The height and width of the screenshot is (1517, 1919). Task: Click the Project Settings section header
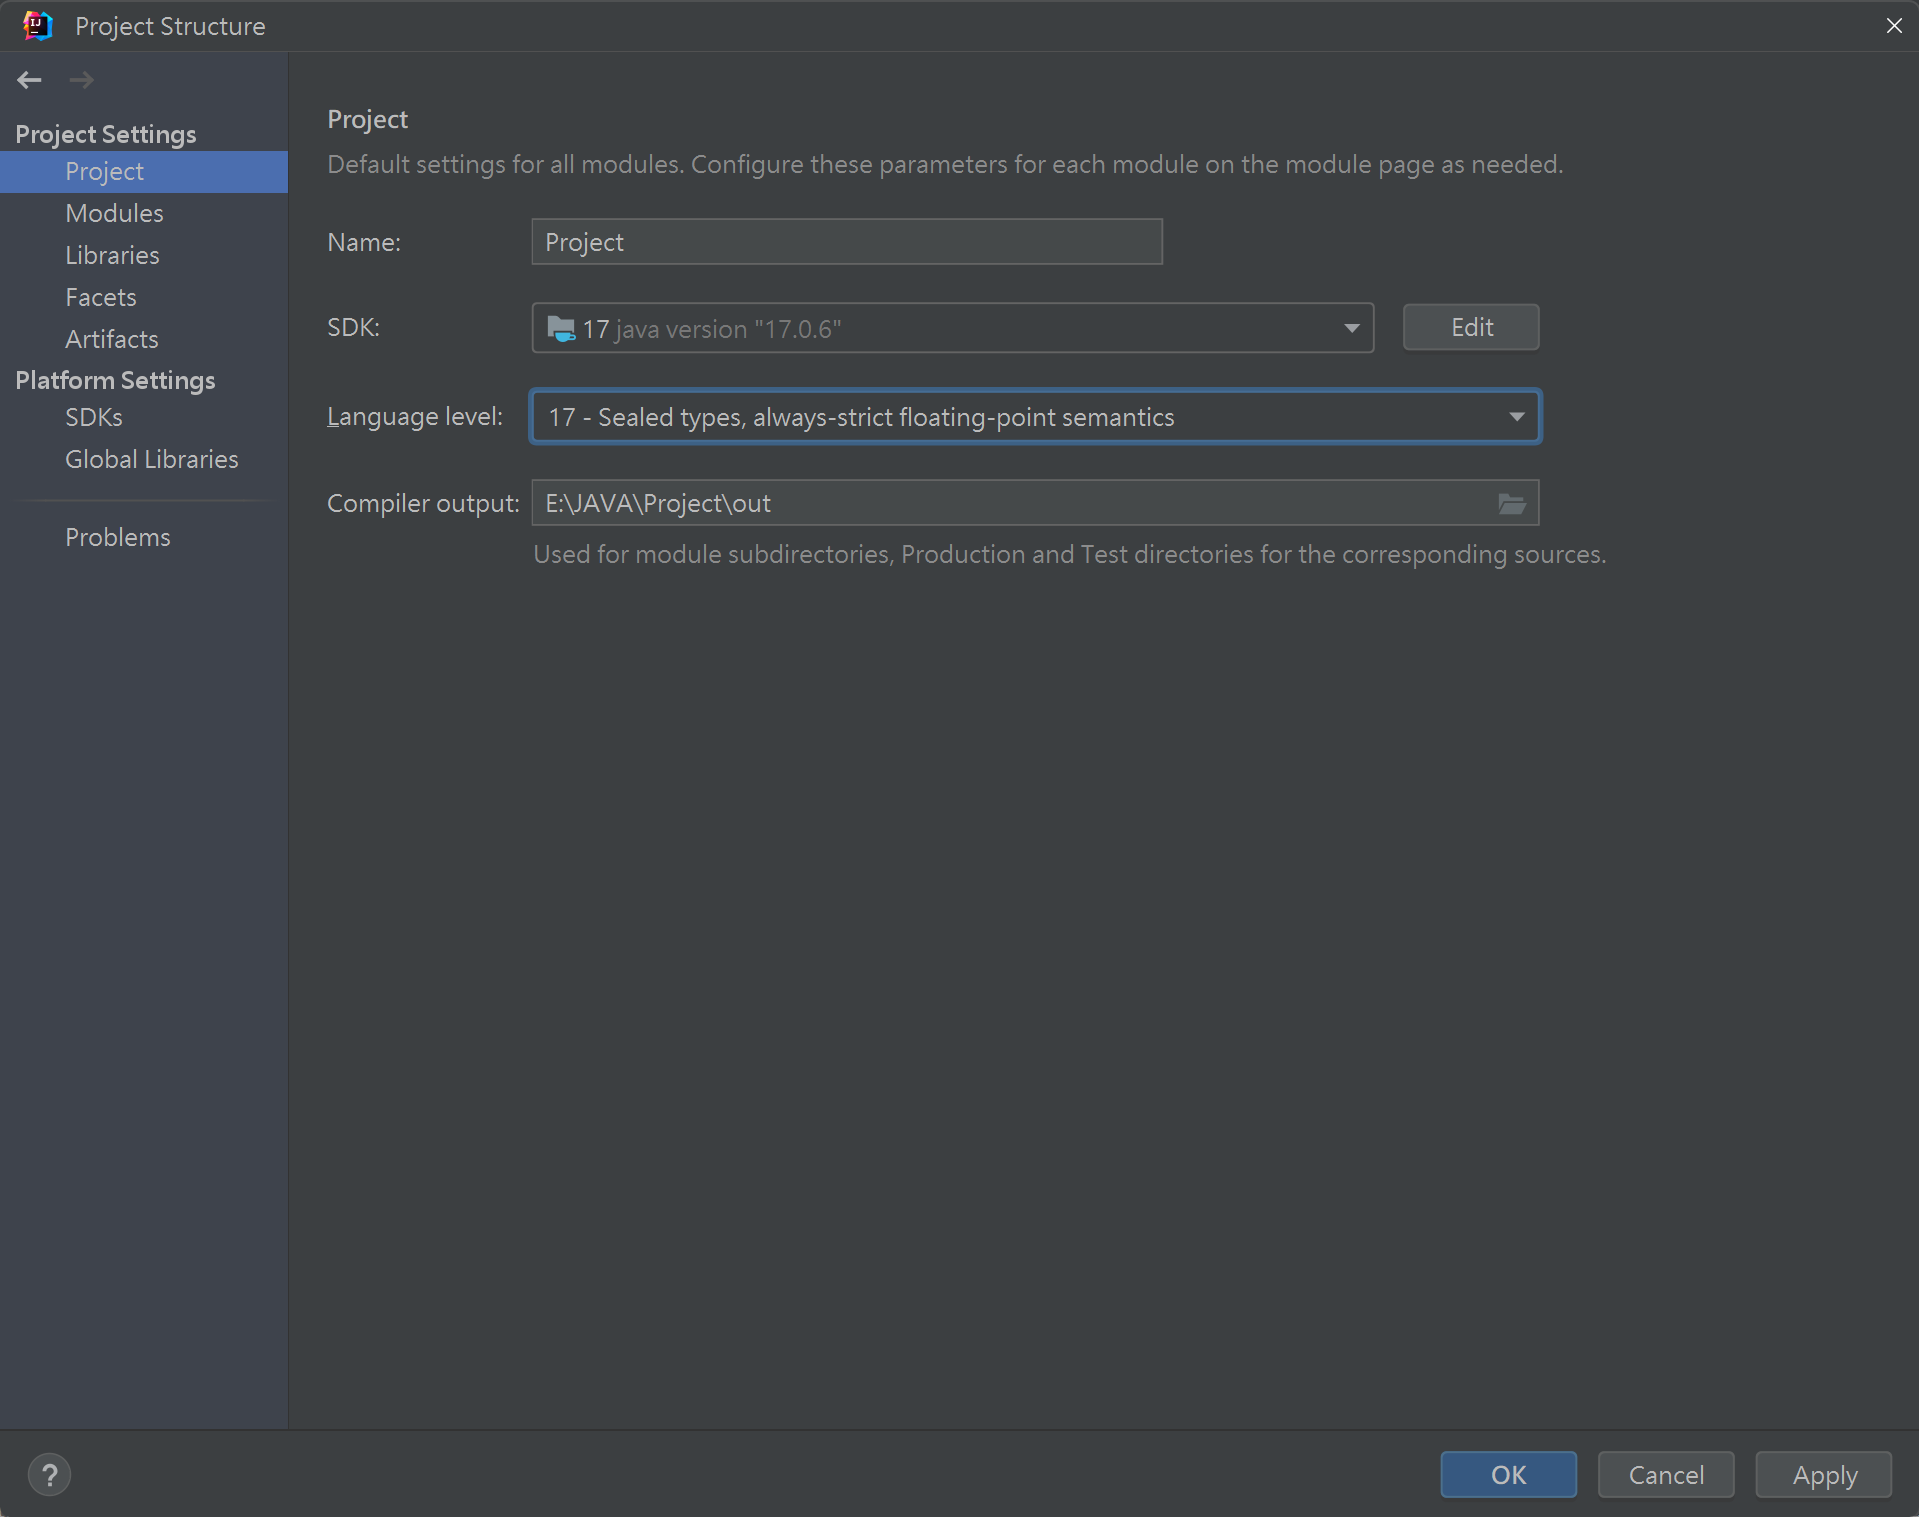tap(106, 134)
